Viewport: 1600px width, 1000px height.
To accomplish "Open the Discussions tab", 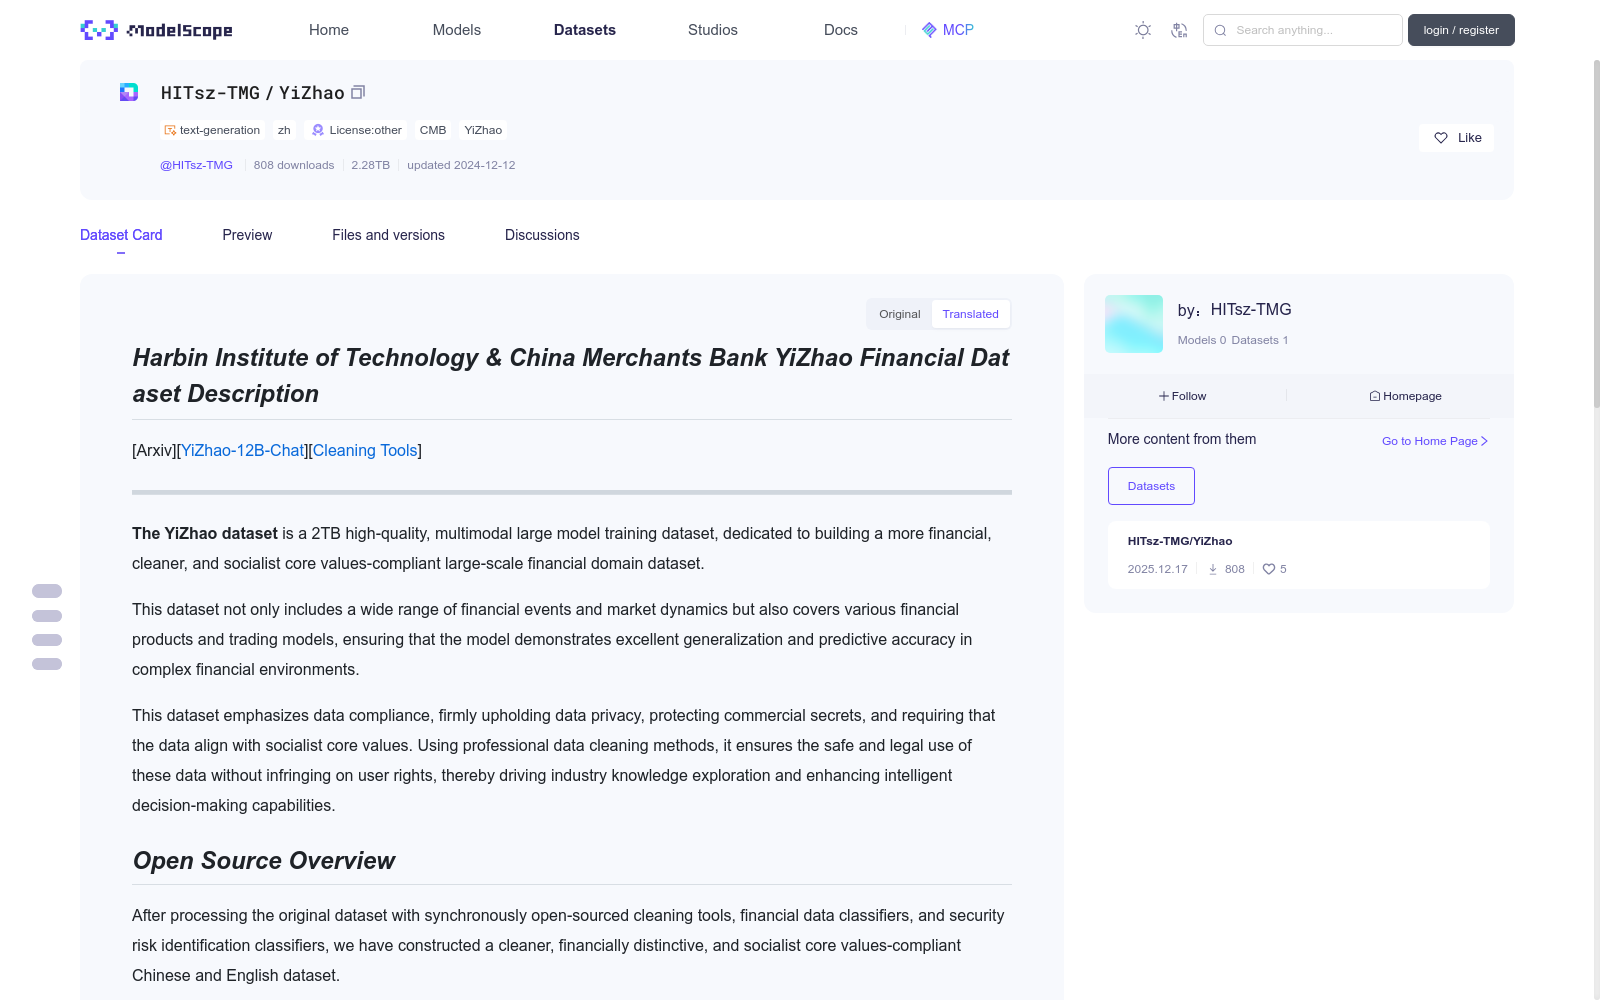I will pyautogui.click(x=542, y=235).
